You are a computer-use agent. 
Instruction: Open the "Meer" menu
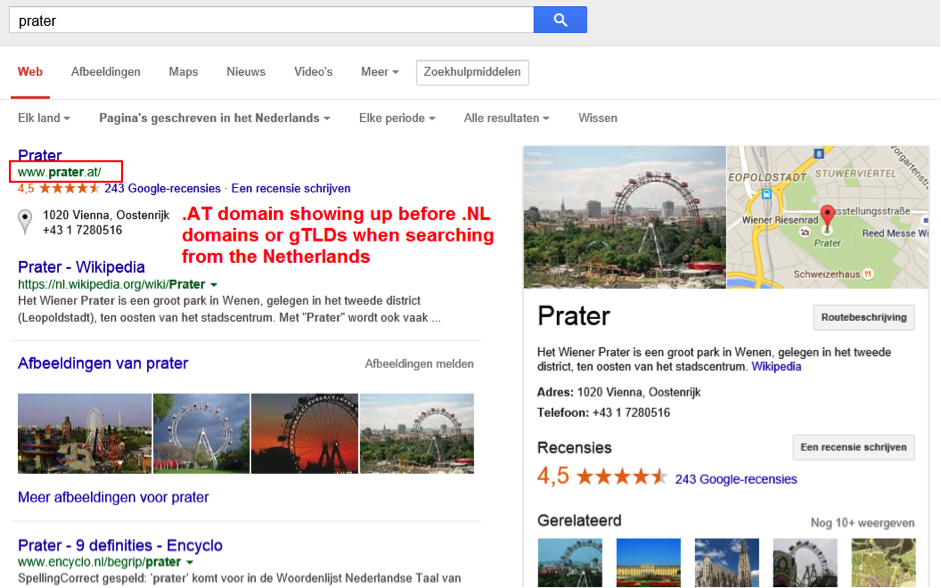(x=378, y=72)
